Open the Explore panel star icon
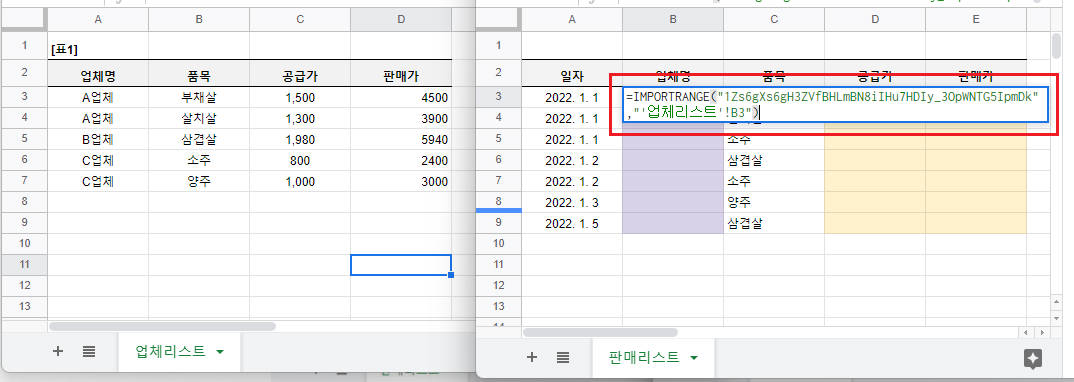 click(1033, 358)
